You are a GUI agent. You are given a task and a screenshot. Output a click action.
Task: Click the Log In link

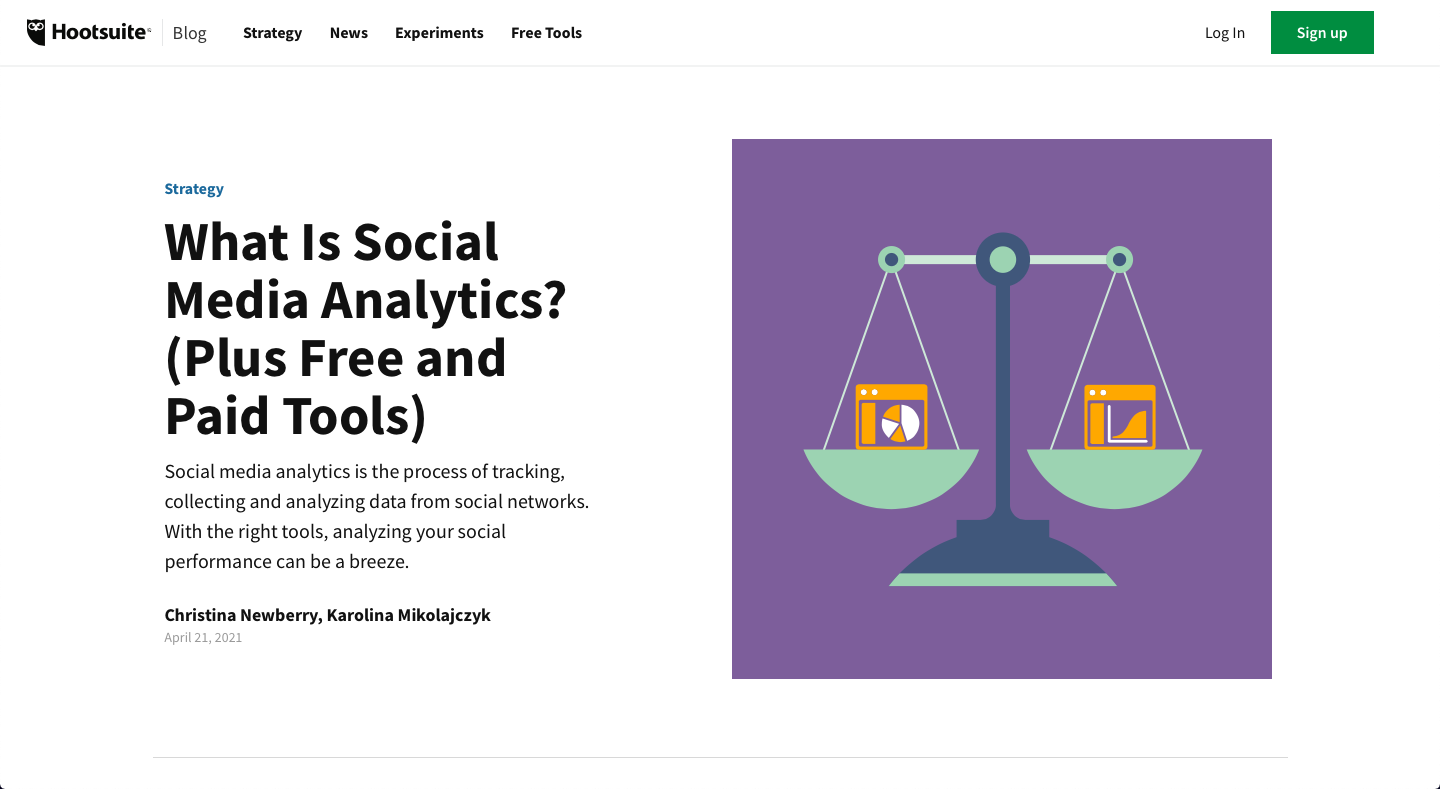click(1225, 33)
